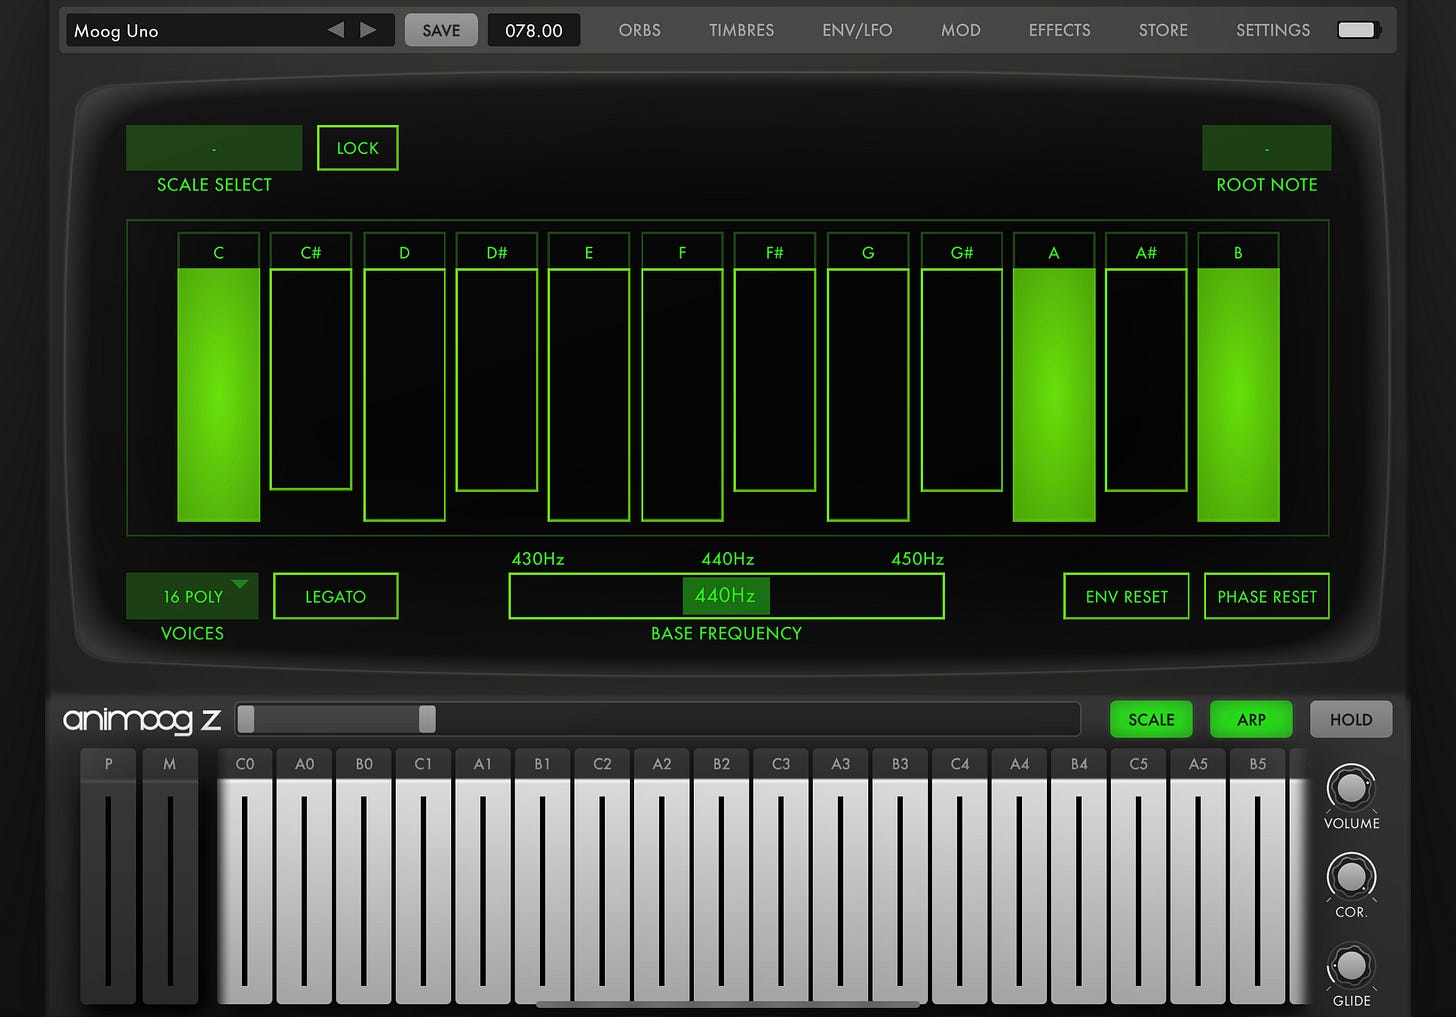
Task: Open the EFFECTS tab
Action: coord(1060,30)
